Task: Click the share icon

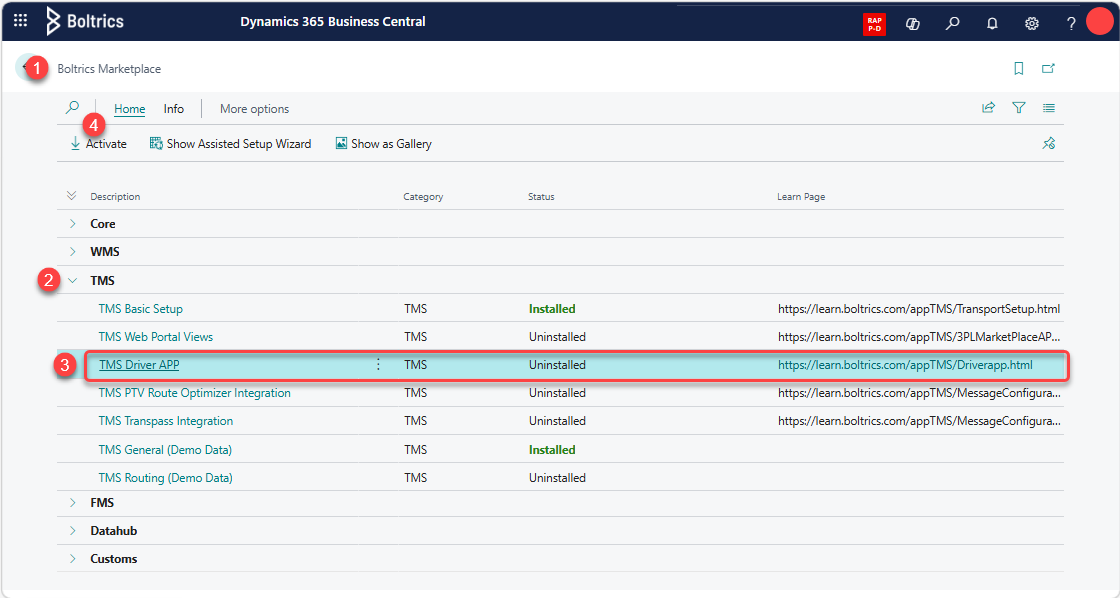Action: pos(989,108)
